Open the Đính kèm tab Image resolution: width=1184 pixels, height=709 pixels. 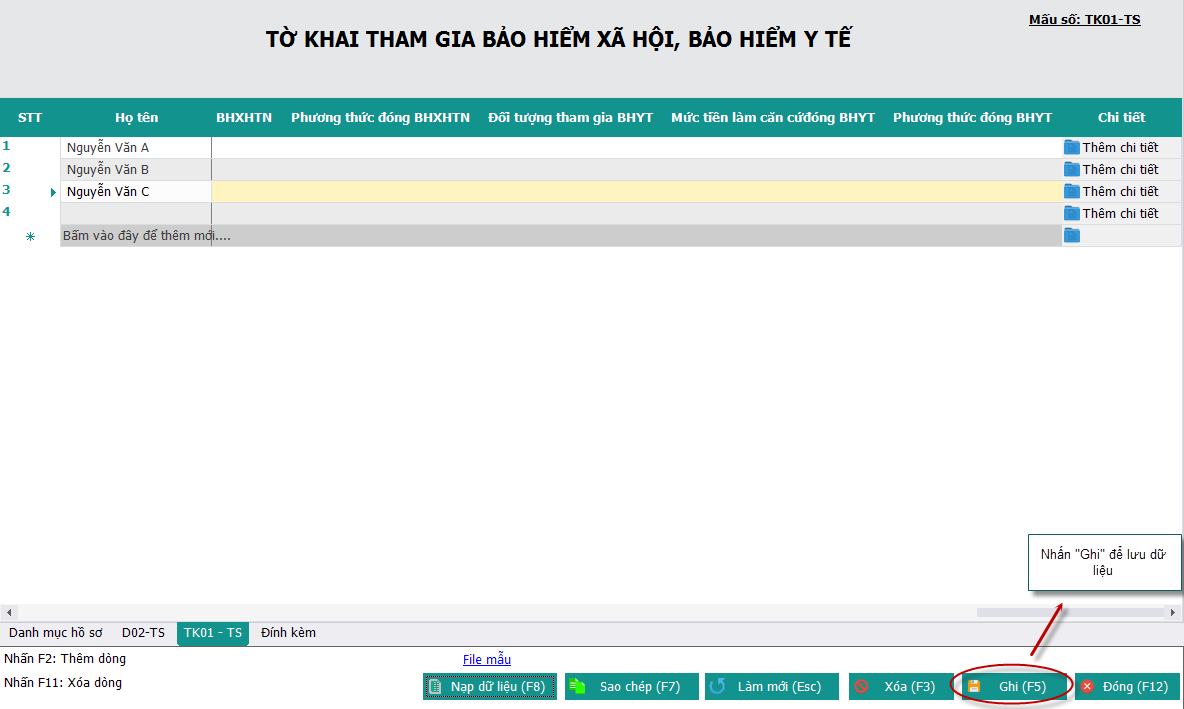[x=288, y=633]
